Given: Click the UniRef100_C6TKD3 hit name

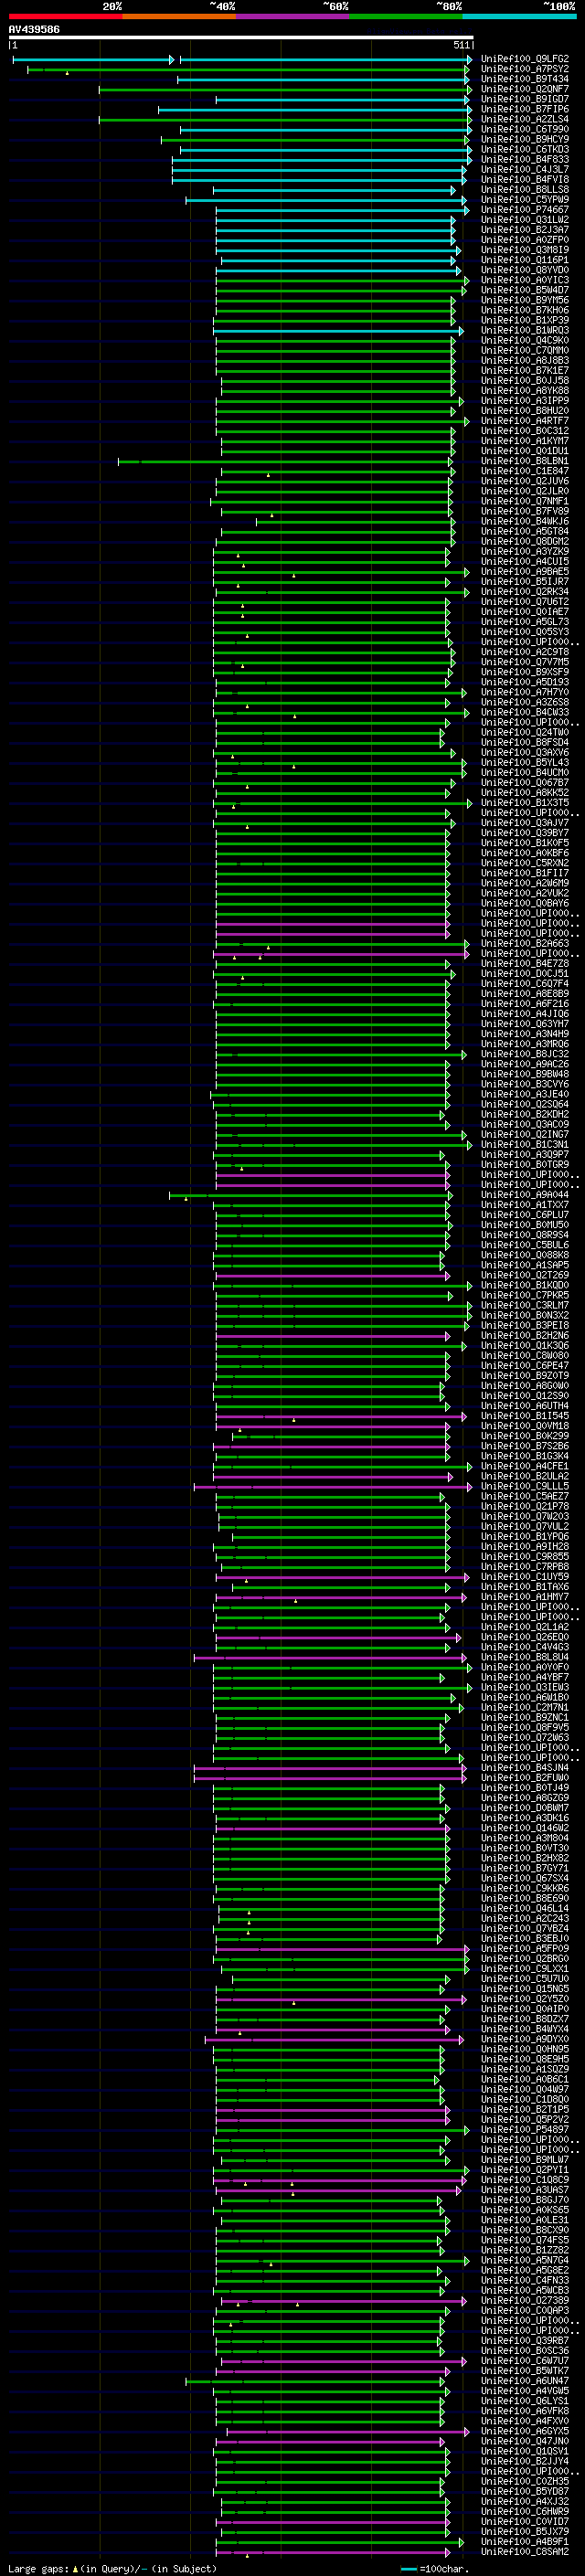Looking at the screenshot, I should (525, 150).
